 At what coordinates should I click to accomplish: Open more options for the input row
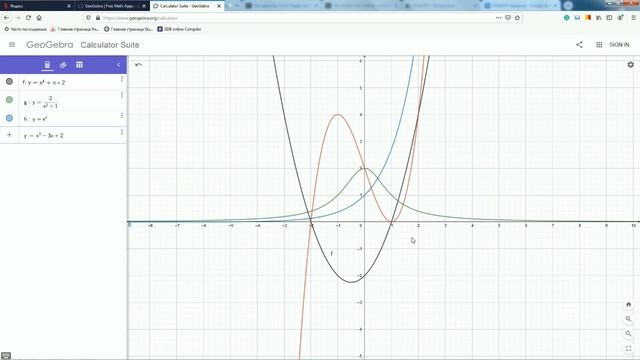pyautogui.click(x=122, y=132)
